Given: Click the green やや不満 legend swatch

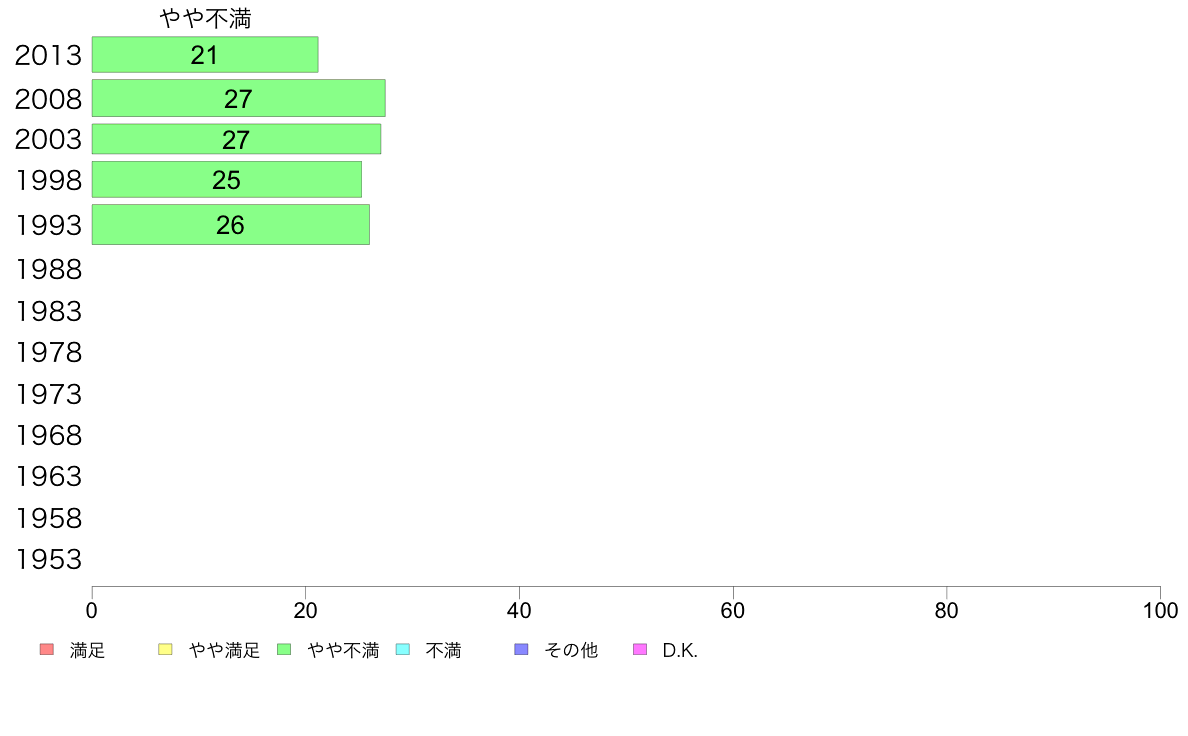Looking at the screenshot, I should 284,650.
